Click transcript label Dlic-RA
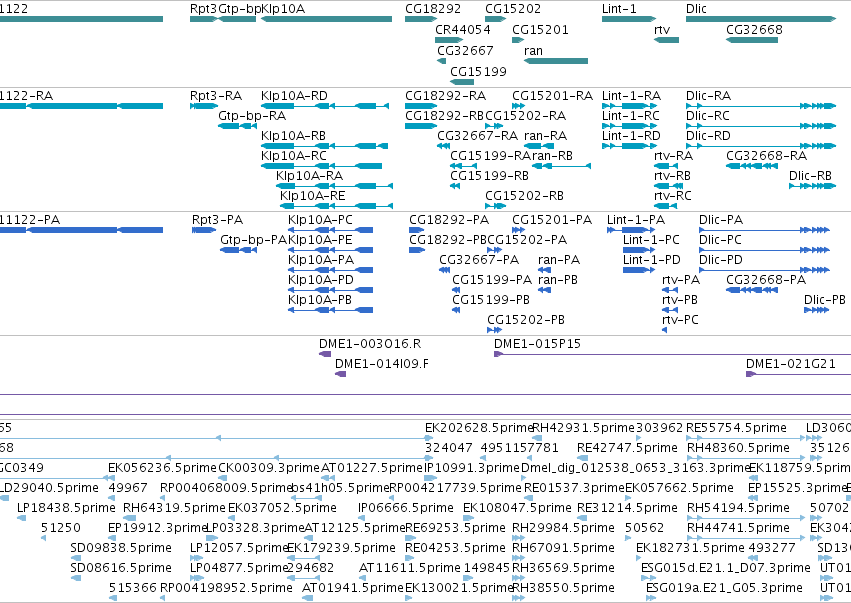 (x=708, y=96)
